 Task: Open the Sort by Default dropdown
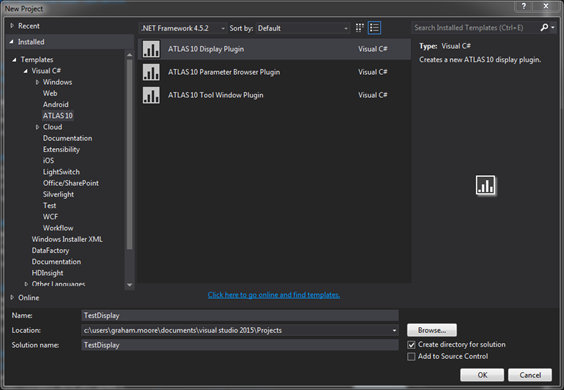pos(303,28)
